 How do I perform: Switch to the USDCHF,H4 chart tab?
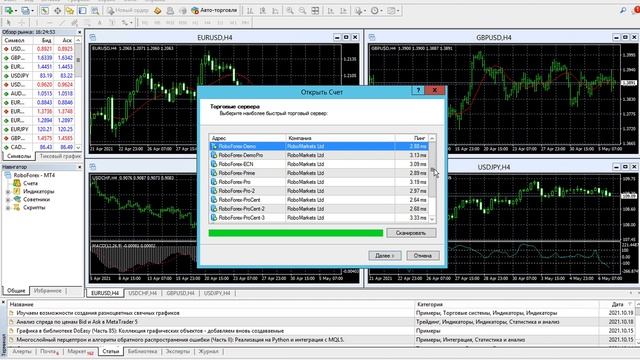142,293
